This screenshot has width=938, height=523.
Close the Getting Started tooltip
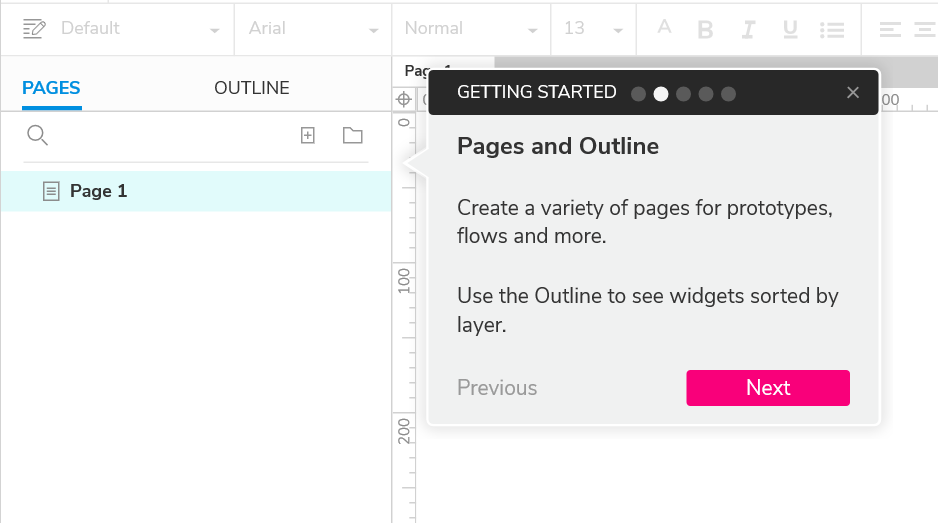(x=853, y=92)
